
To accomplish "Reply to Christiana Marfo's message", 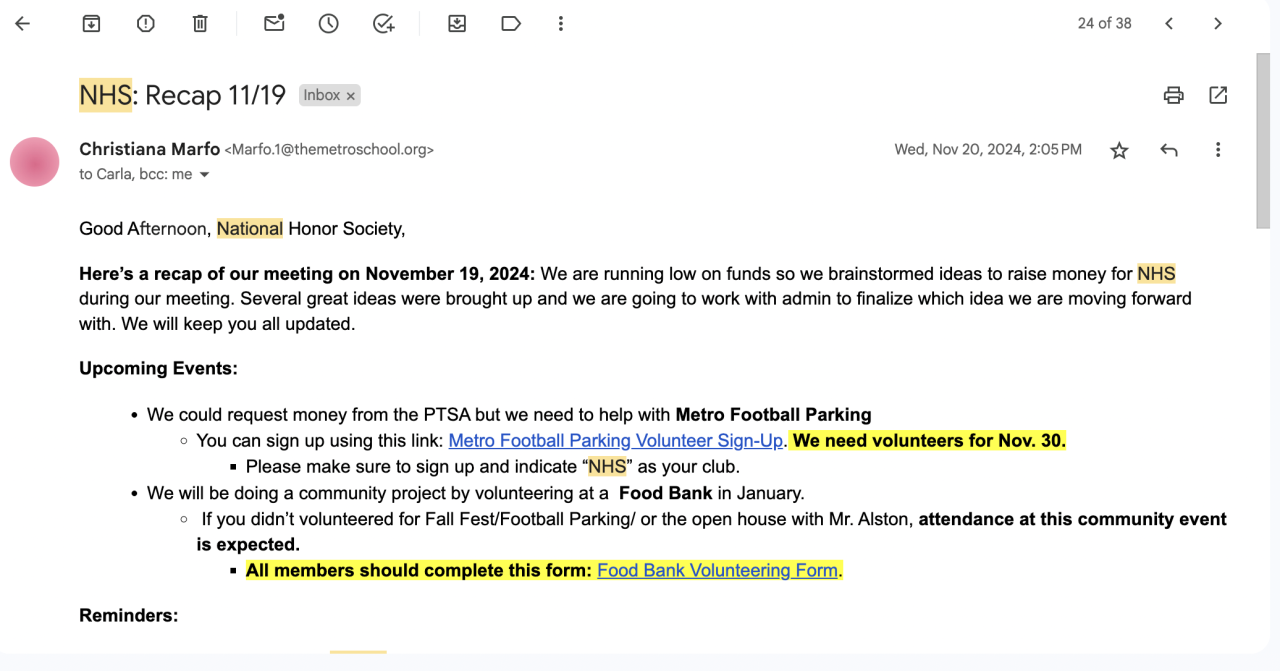I will [1169, 150].
